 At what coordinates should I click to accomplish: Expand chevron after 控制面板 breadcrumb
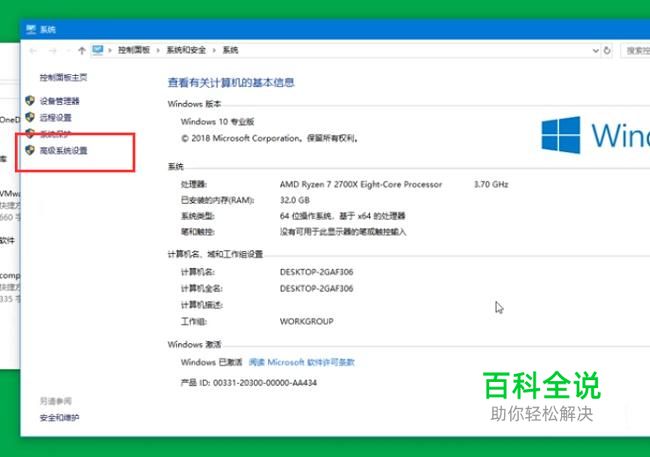(158, 51)
